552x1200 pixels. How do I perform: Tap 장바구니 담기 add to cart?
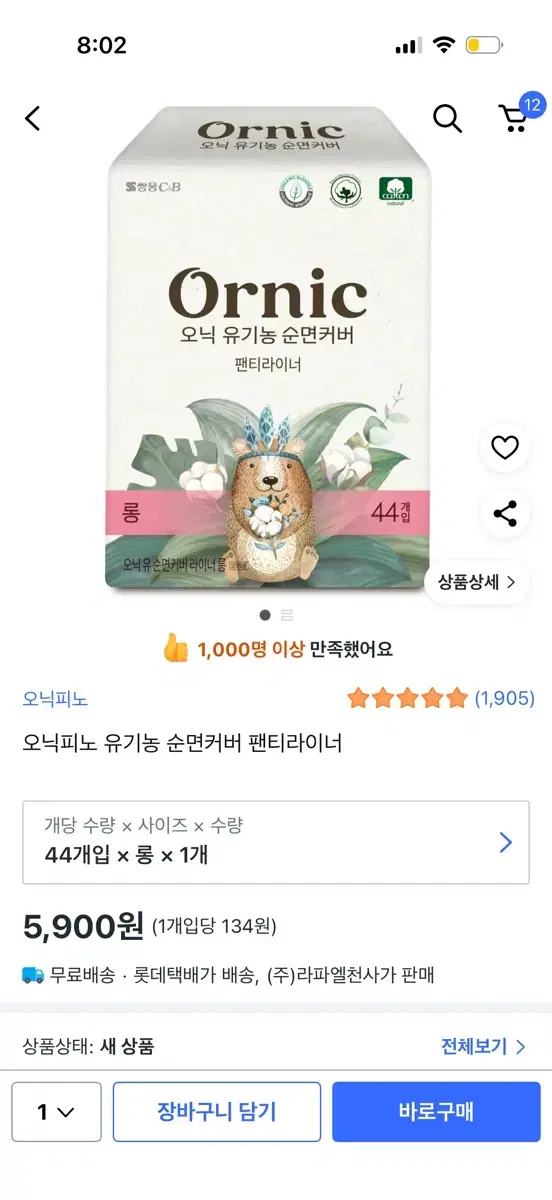pos(217,1111)
